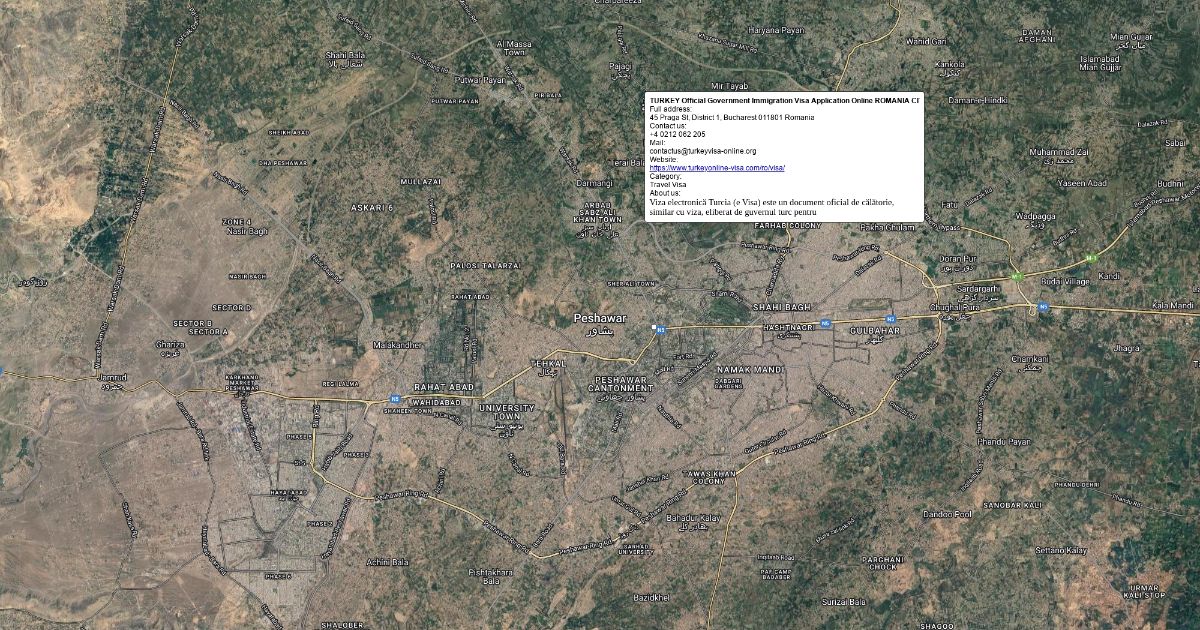Click the blue marker at left edge near Jamrud
The height and width of the screenshot is (630, 1200).
(2, 371)
